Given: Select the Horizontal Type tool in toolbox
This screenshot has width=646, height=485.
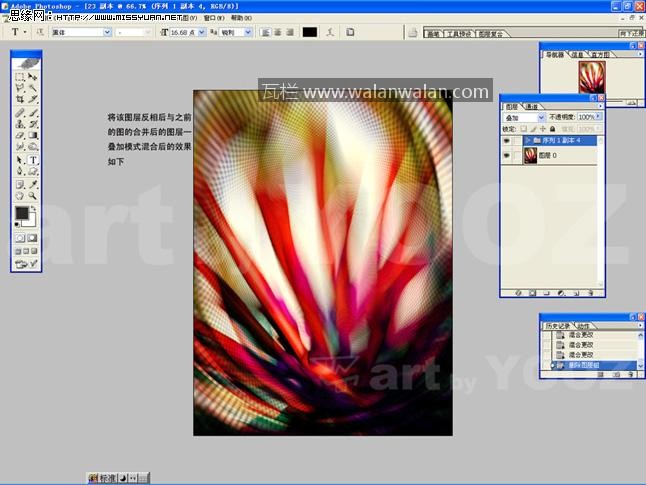Looking at the screenshot, I should point(33,160).
